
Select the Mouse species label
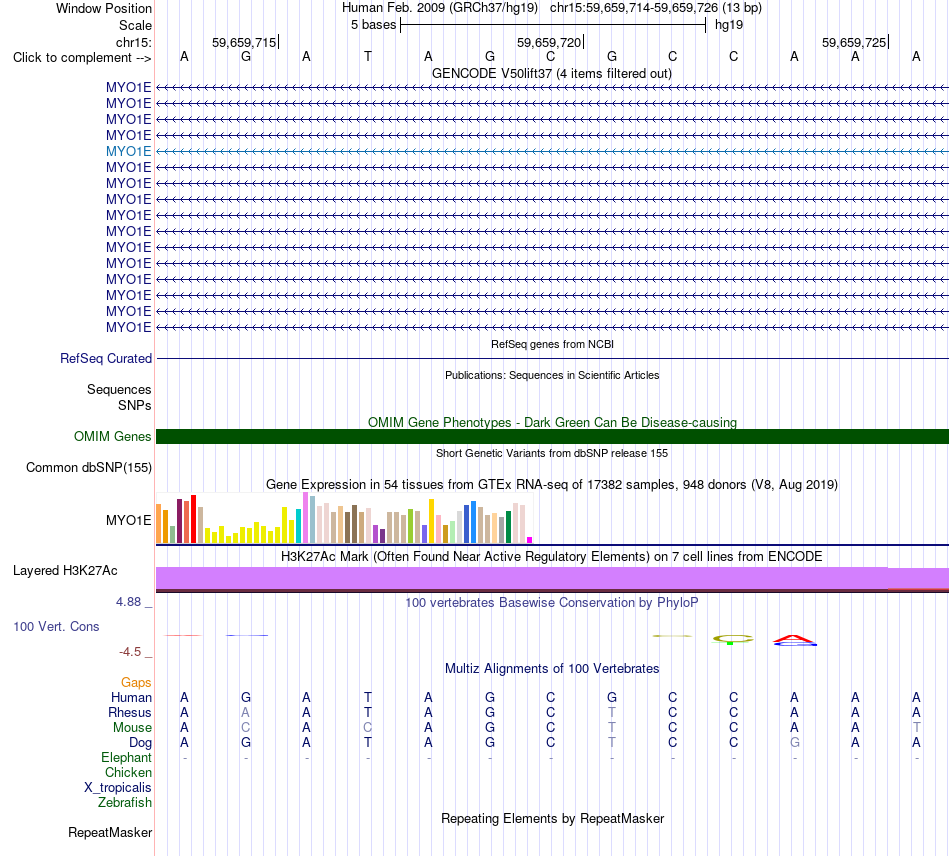132,728
